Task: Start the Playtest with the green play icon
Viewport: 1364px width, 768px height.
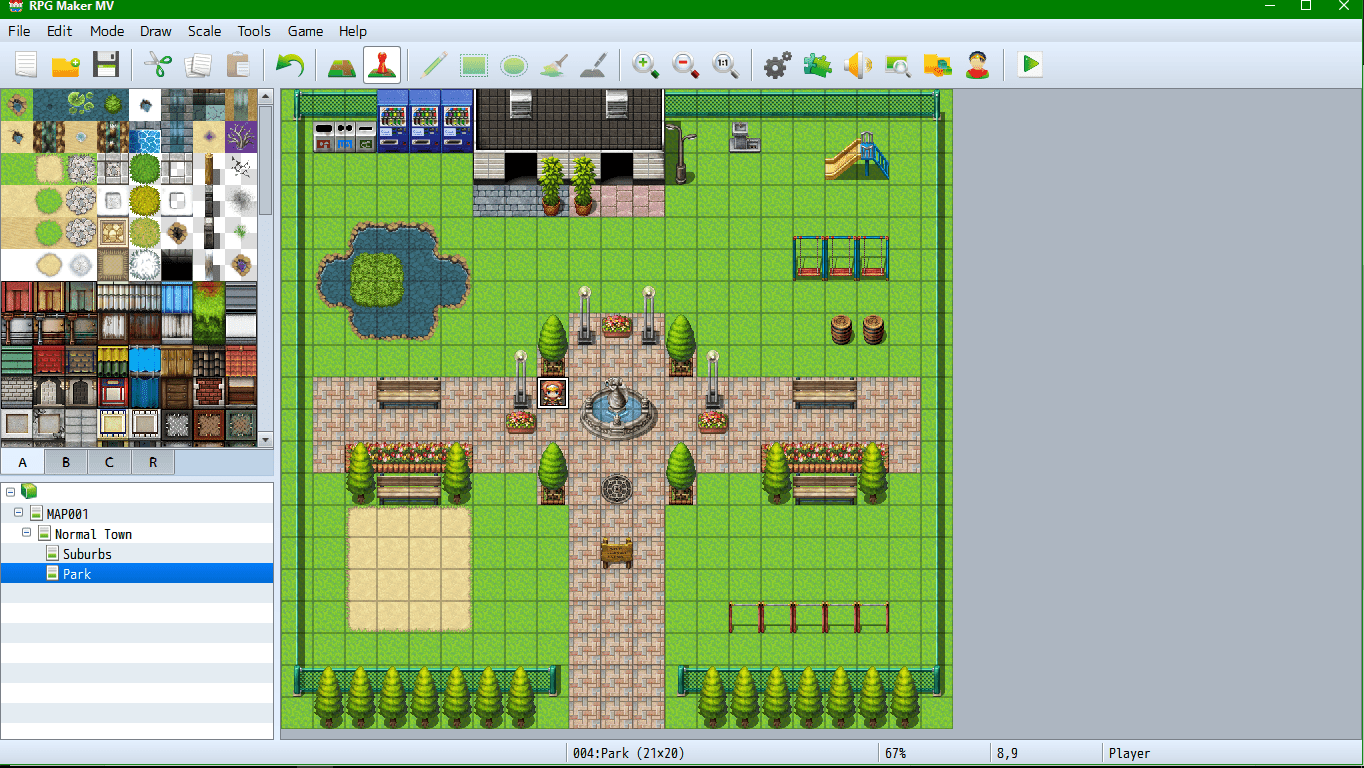Action: 1030,65
